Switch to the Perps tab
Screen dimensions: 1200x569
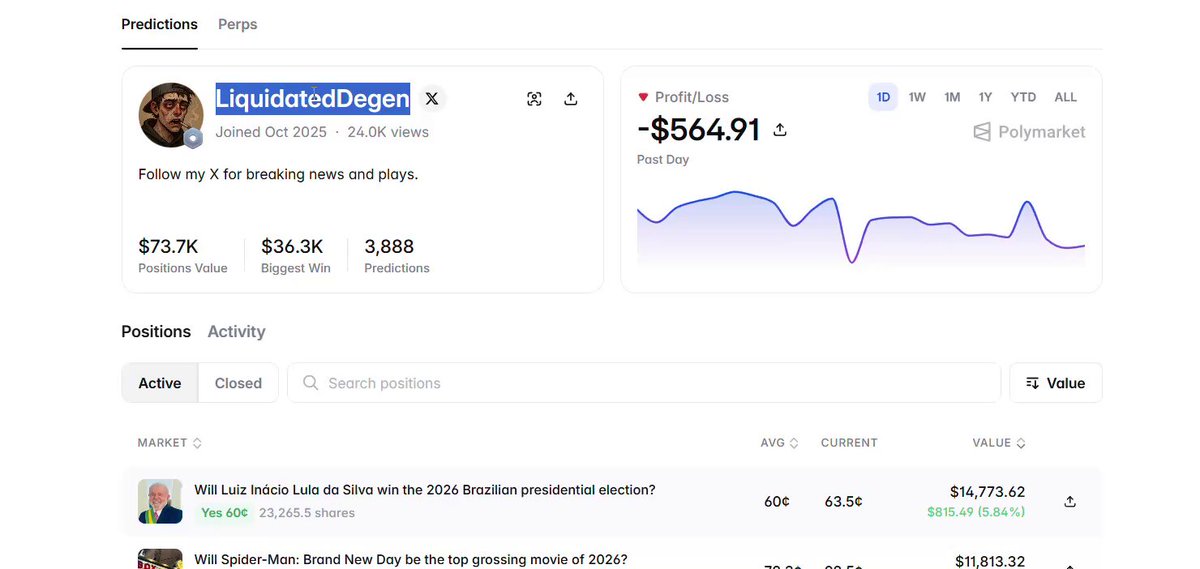click(x=238, y=24)
